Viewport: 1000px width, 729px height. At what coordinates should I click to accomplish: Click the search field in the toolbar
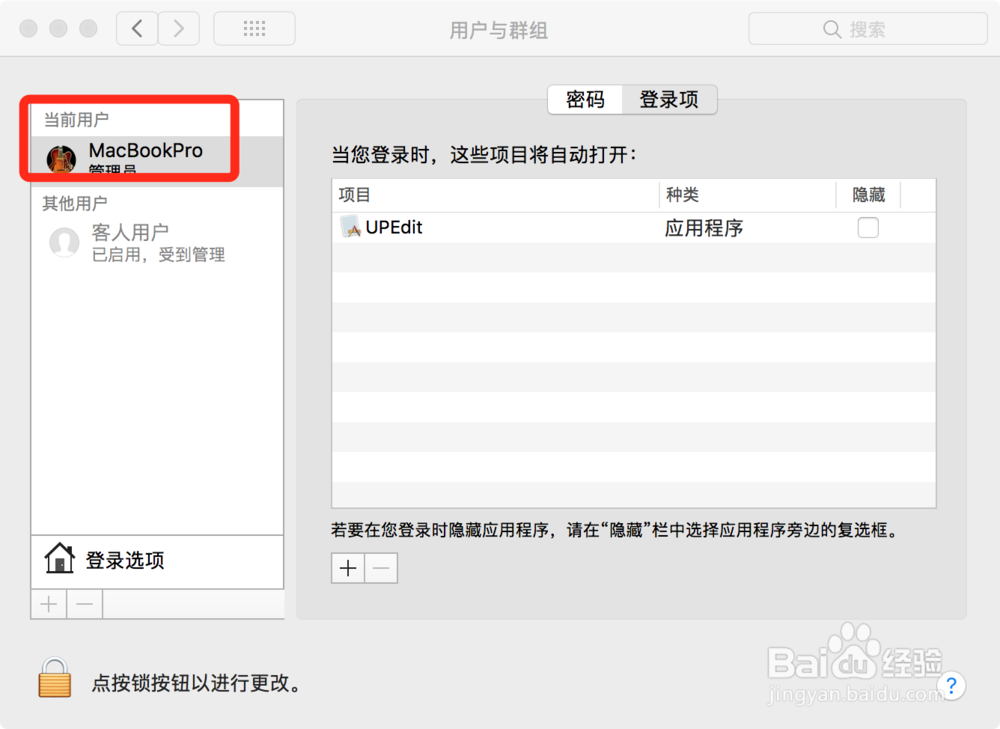(868, 29)
